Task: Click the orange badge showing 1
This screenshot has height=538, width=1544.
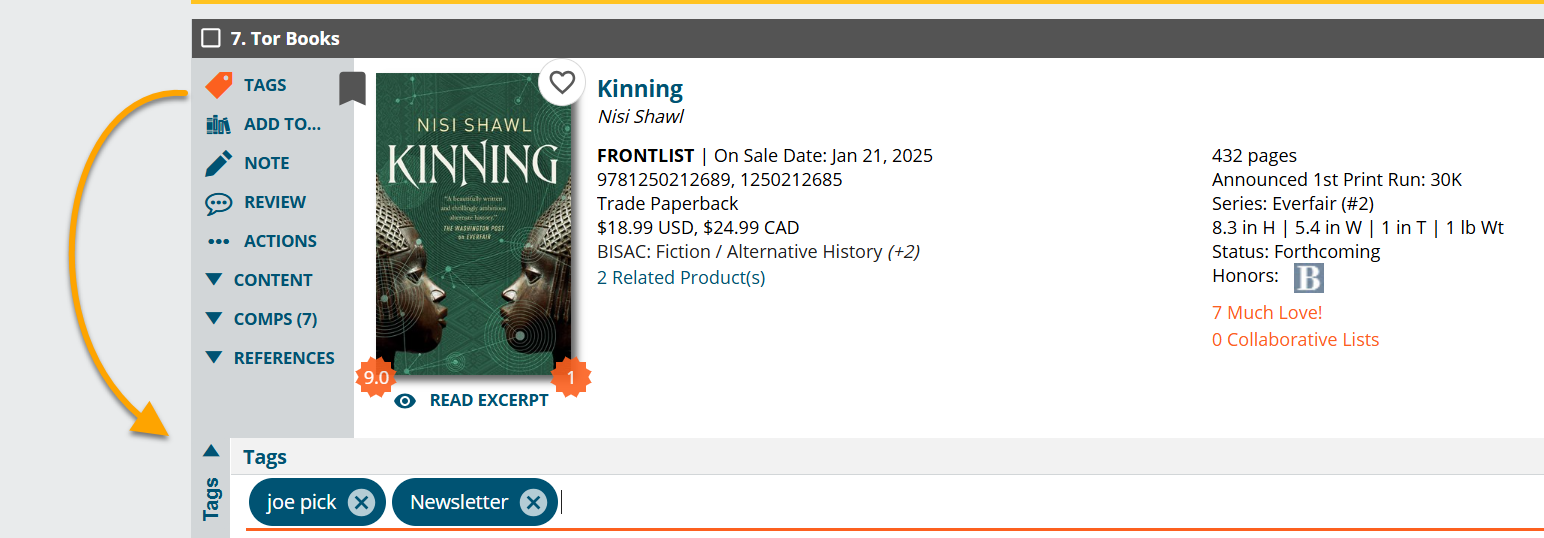Action: point(571,378)
